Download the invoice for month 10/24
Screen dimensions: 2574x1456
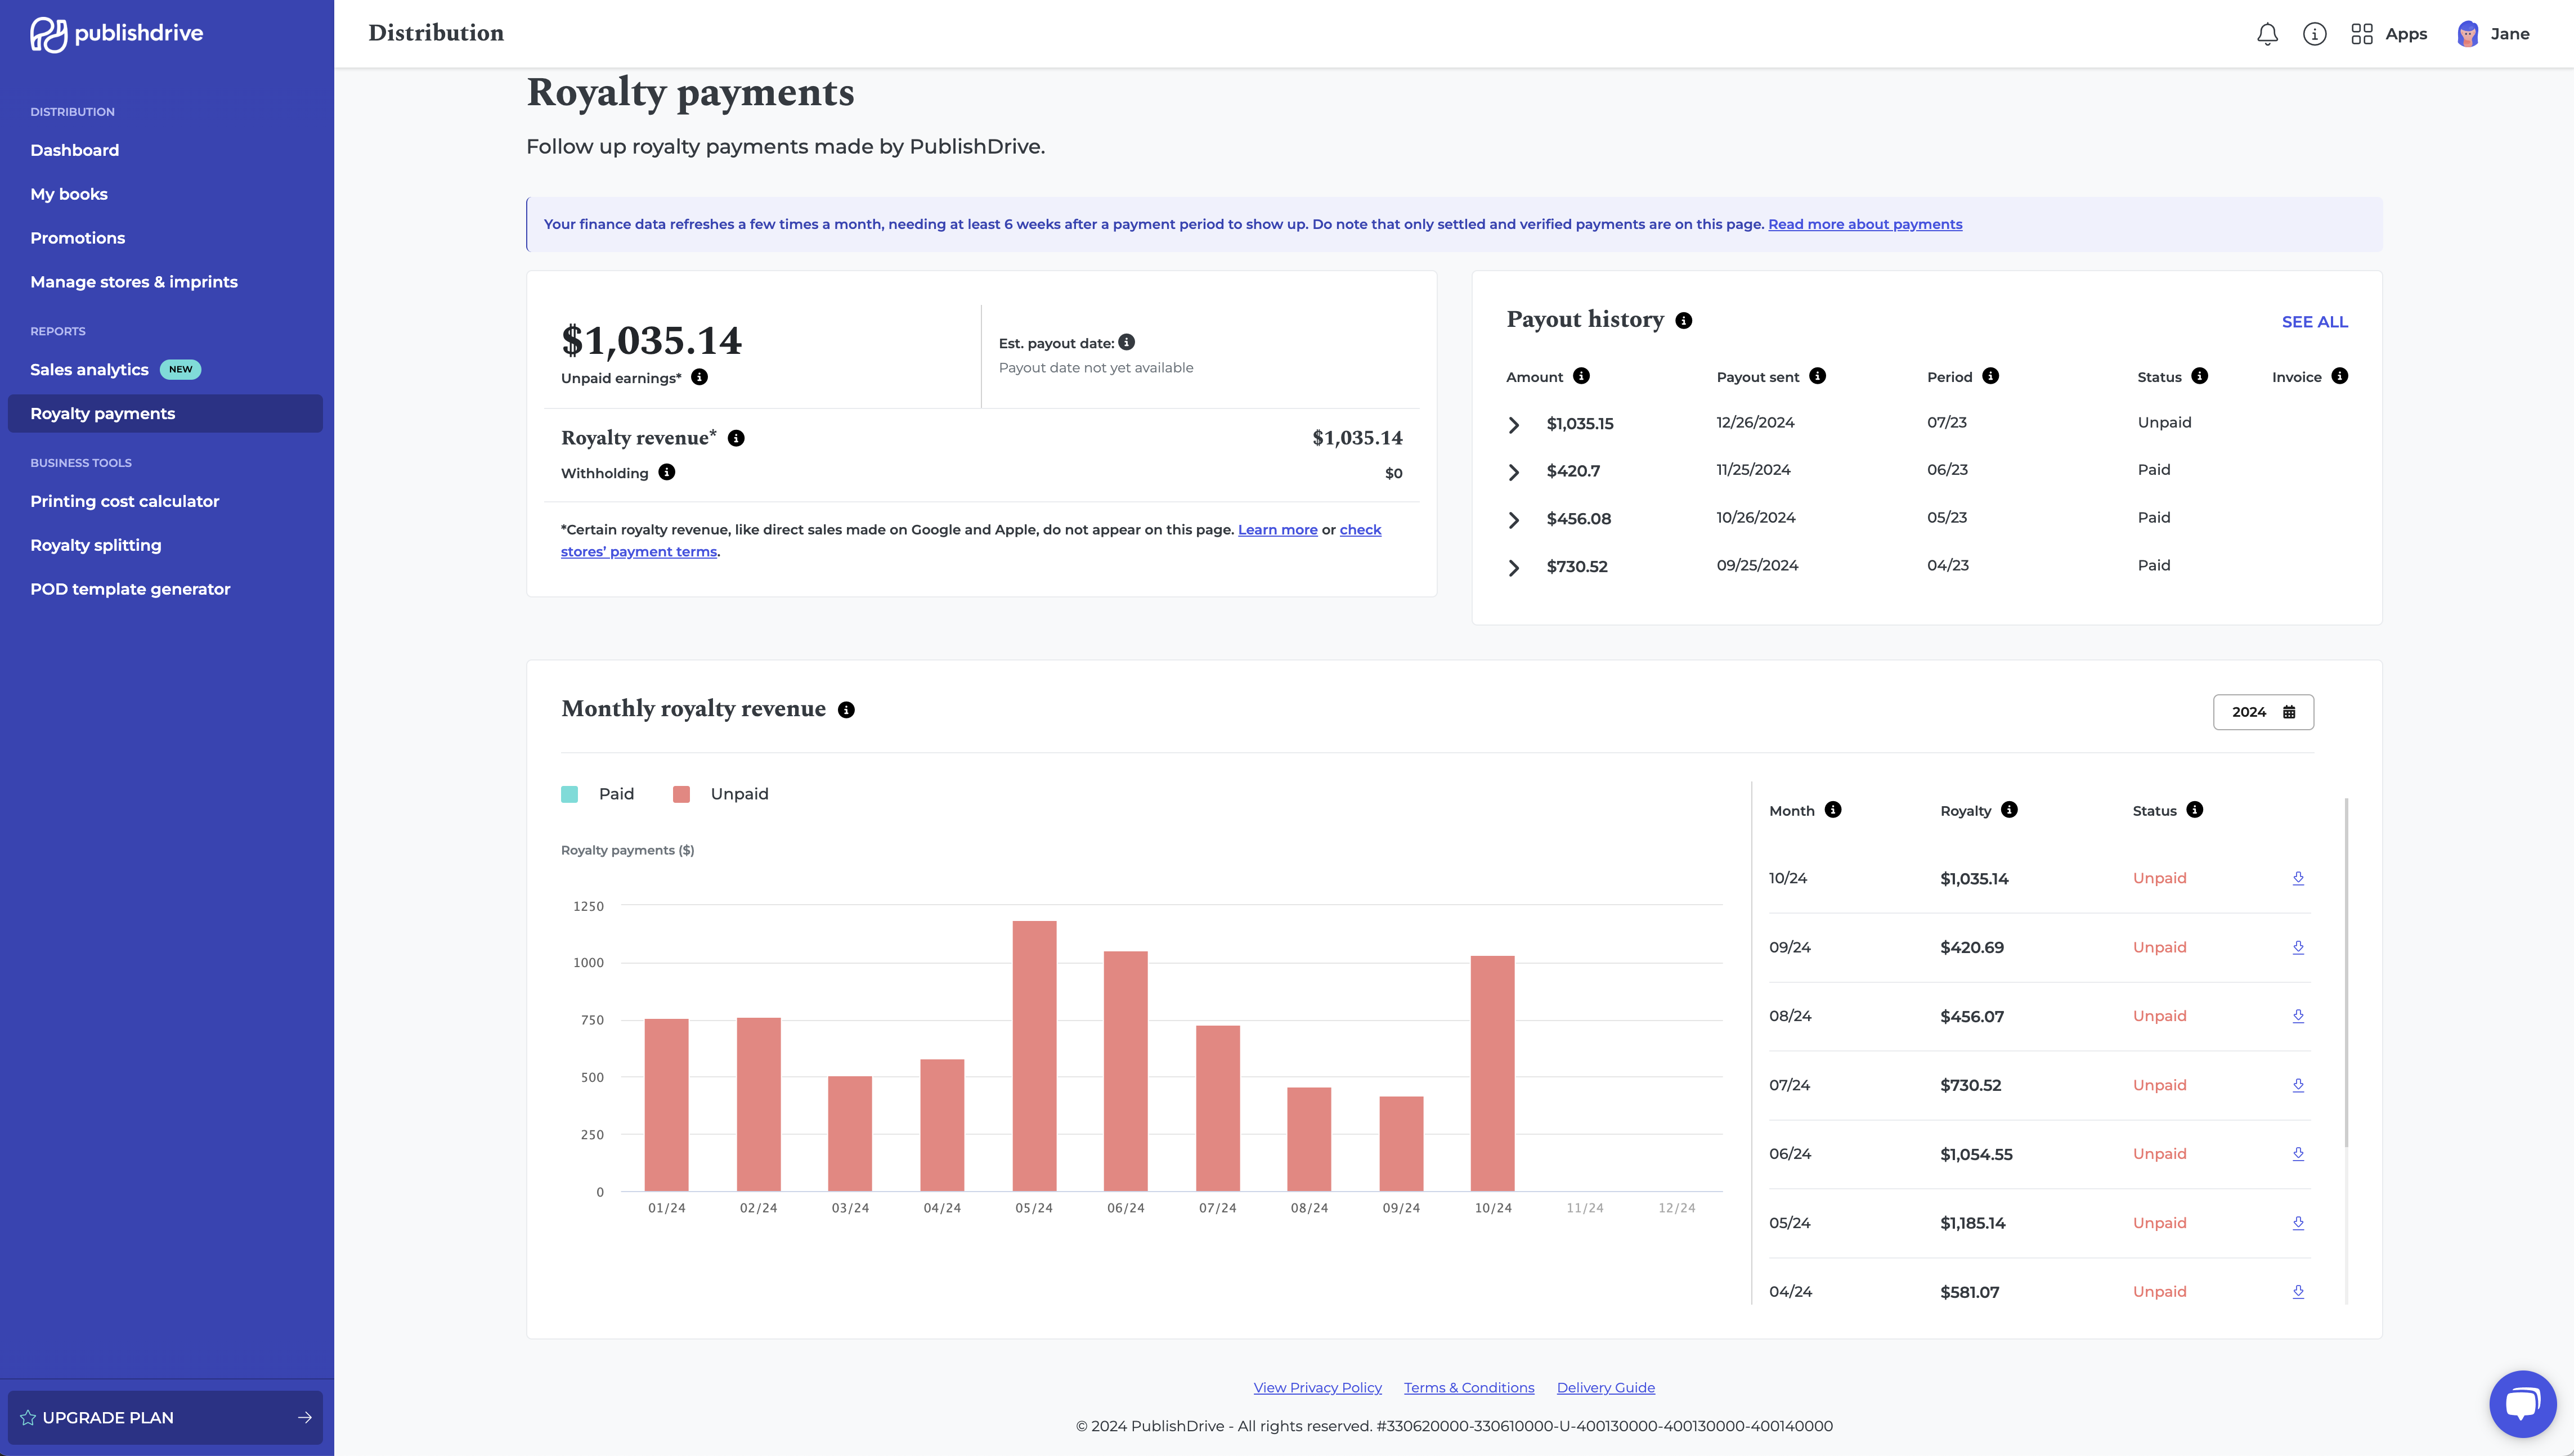coord(2299,877)
